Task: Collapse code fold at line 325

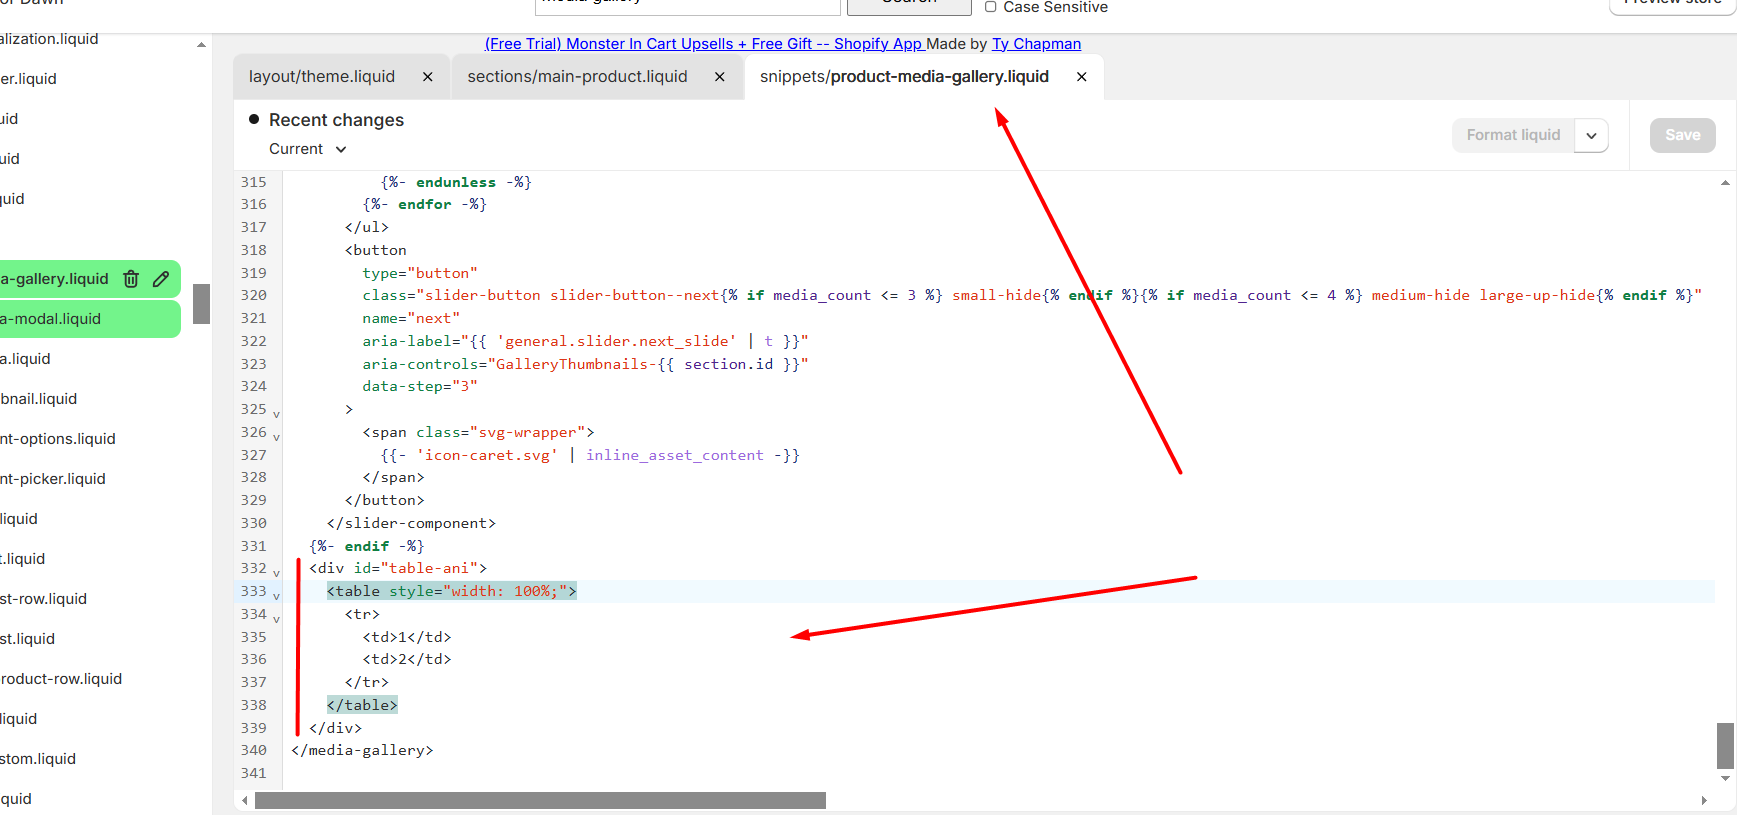Action: click(x=276, y=413)
